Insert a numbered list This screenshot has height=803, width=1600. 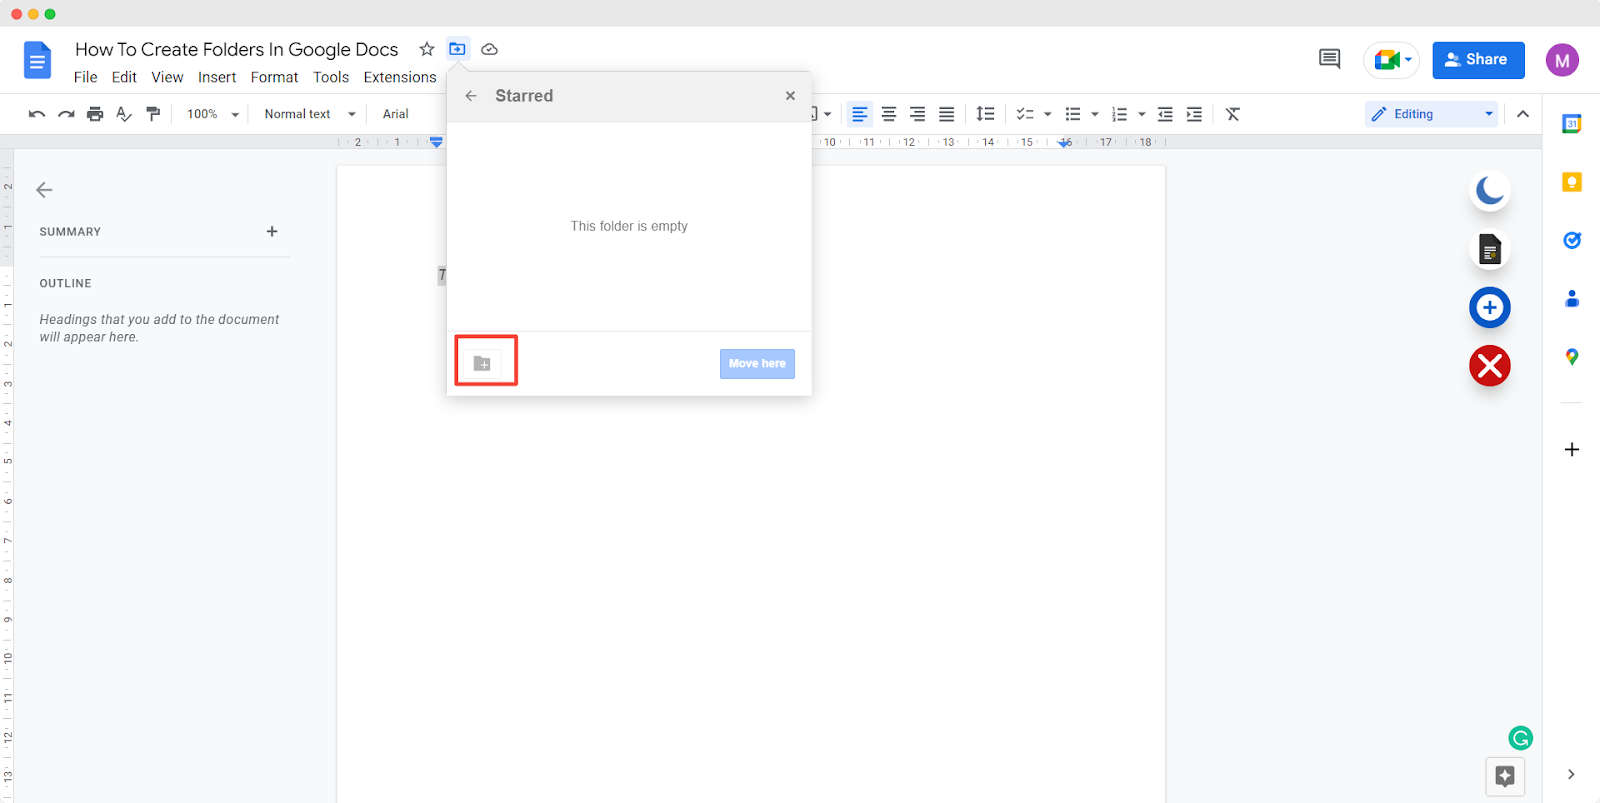(1120, 114)
